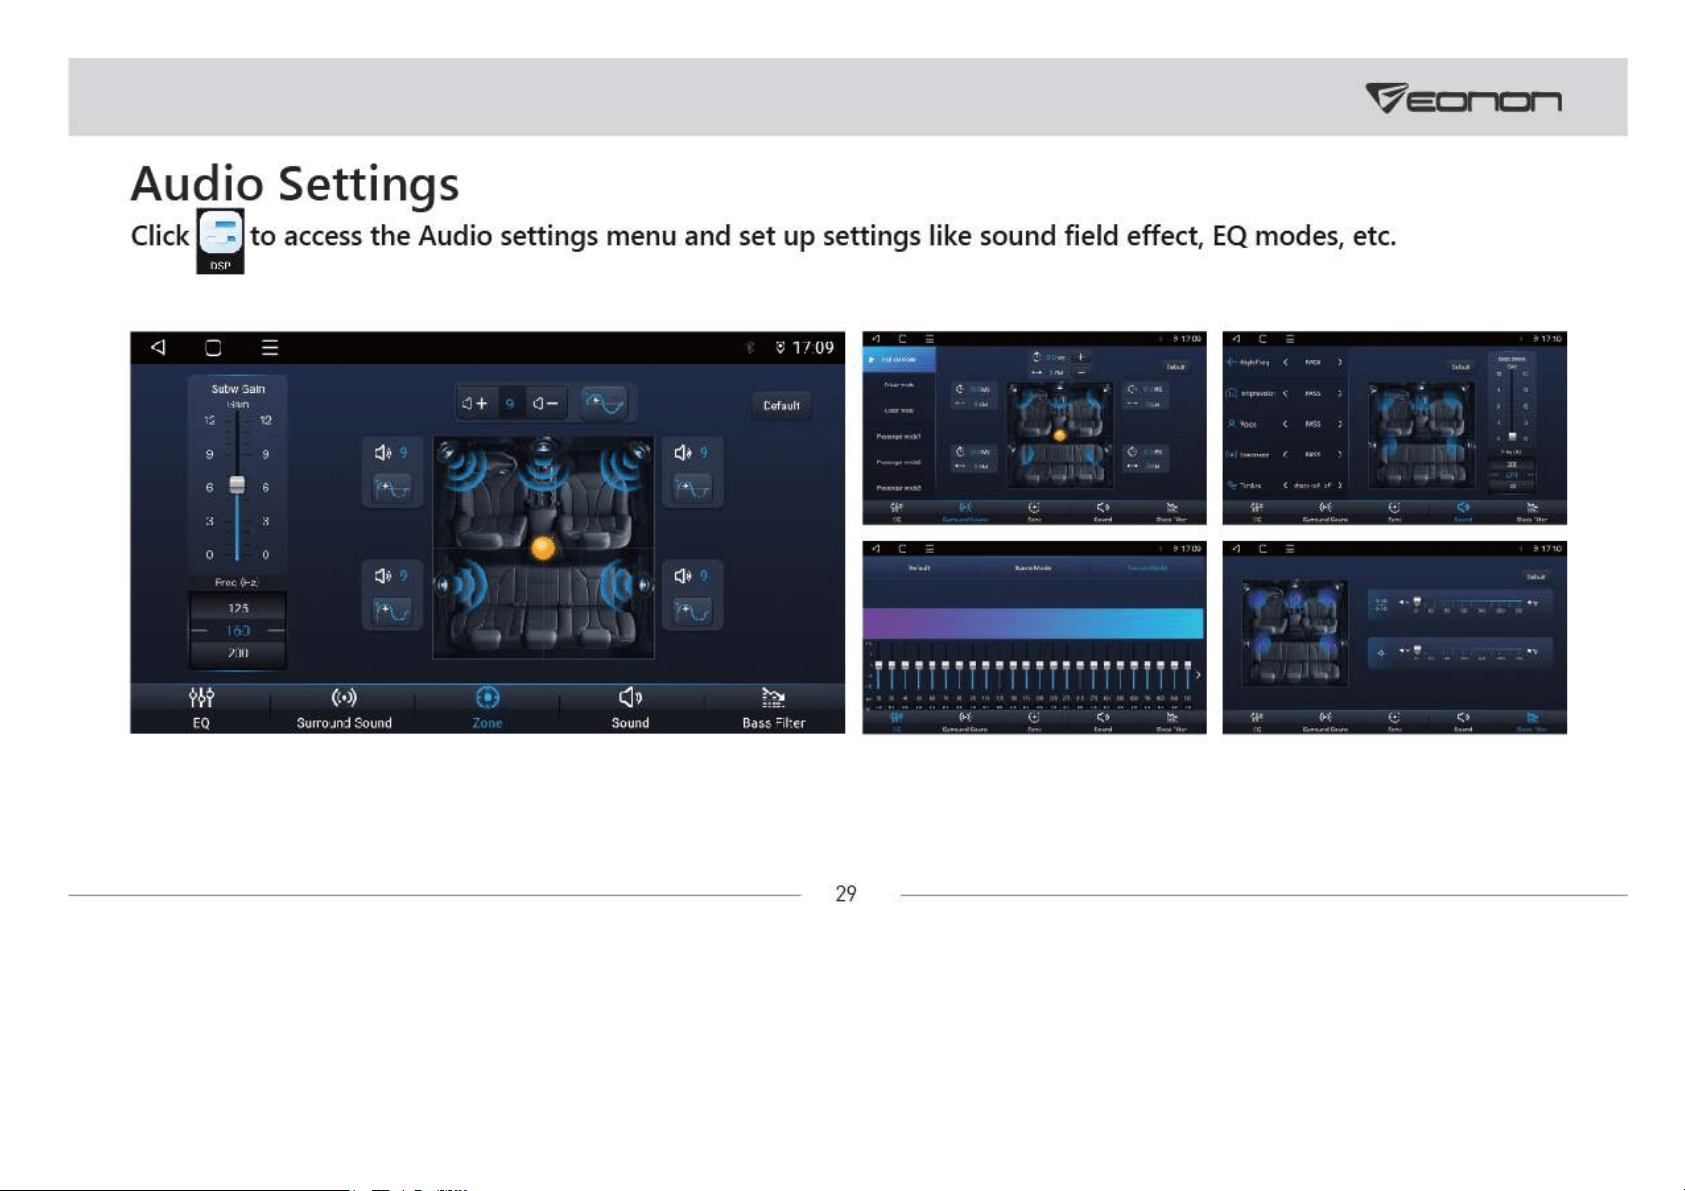This screenshot has width=1685, height=1191.
Task: Select Driver mode in the Surround Sound screenshot
Action: coord(899,385)
